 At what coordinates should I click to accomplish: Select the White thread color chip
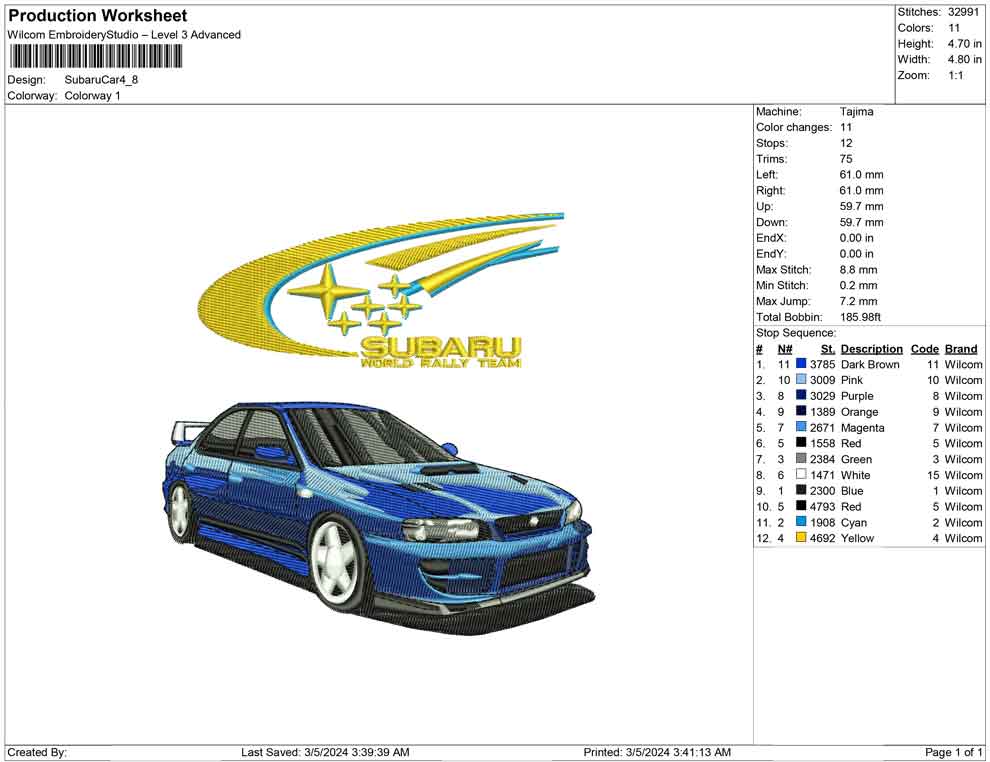click(799, 475)
